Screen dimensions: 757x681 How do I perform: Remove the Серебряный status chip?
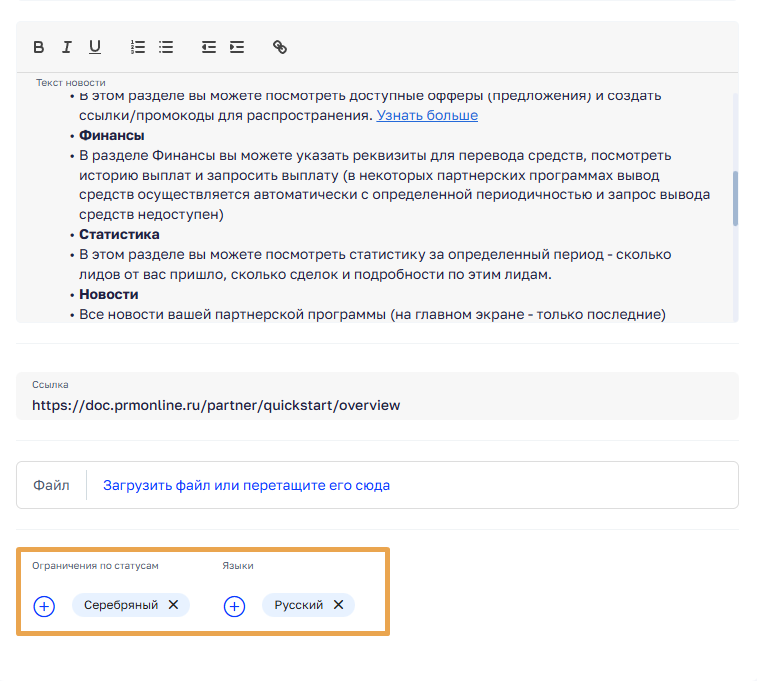(x=173, y=605)
